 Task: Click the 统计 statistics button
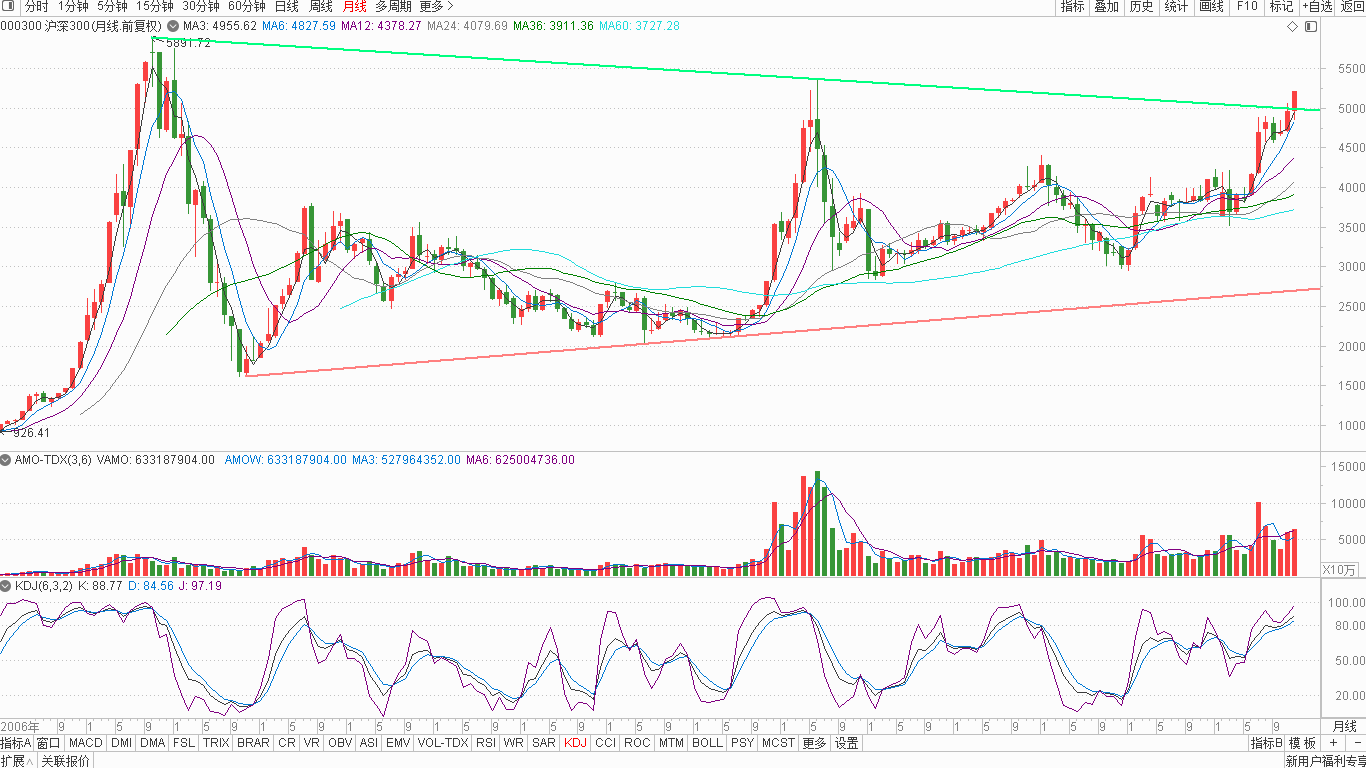(1176, 6)
